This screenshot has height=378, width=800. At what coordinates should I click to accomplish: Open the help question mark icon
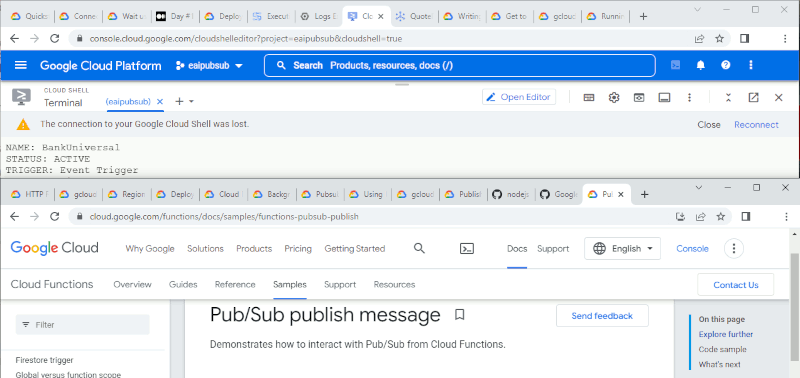pos(726,65)
